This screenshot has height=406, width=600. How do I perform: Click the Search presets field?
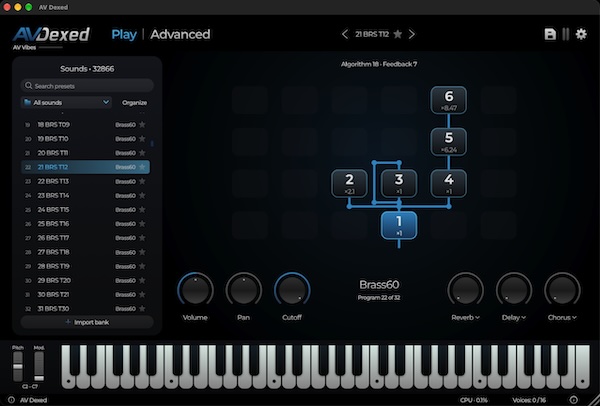pos(87,86)
